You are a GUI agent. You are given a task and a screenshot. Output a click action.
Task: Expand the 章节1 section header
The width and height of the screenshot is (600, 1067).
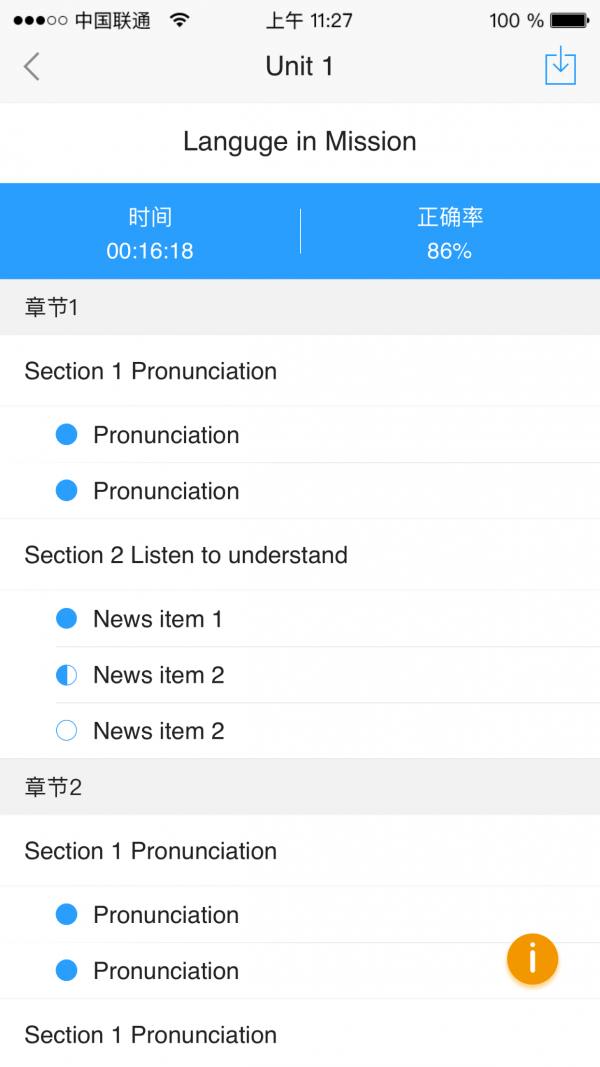(x=300, y=307)
